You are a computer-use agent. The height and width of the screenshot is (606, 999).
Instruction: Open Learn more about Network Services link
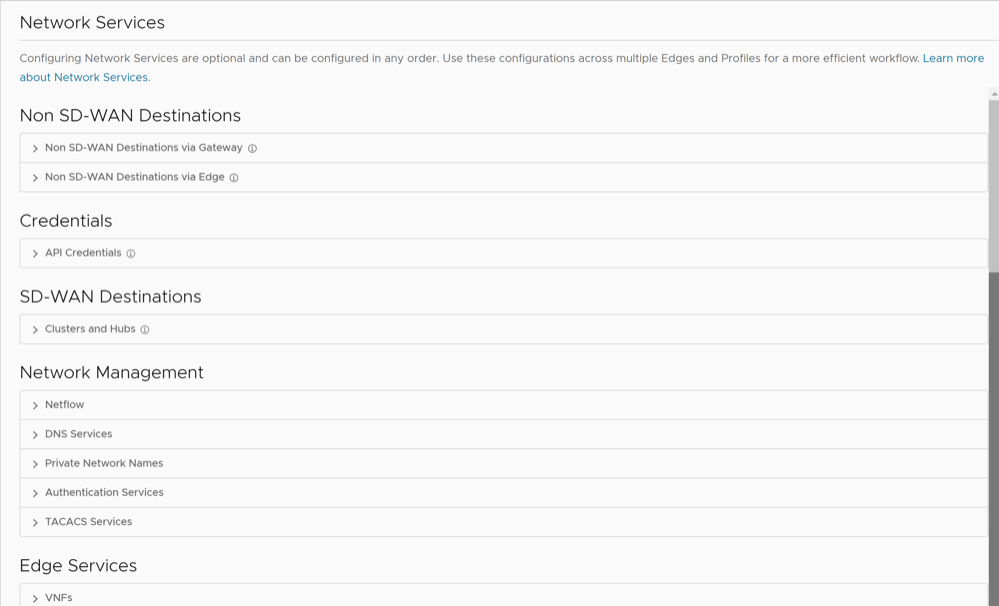pyautogui.click(x=954, y=58)
